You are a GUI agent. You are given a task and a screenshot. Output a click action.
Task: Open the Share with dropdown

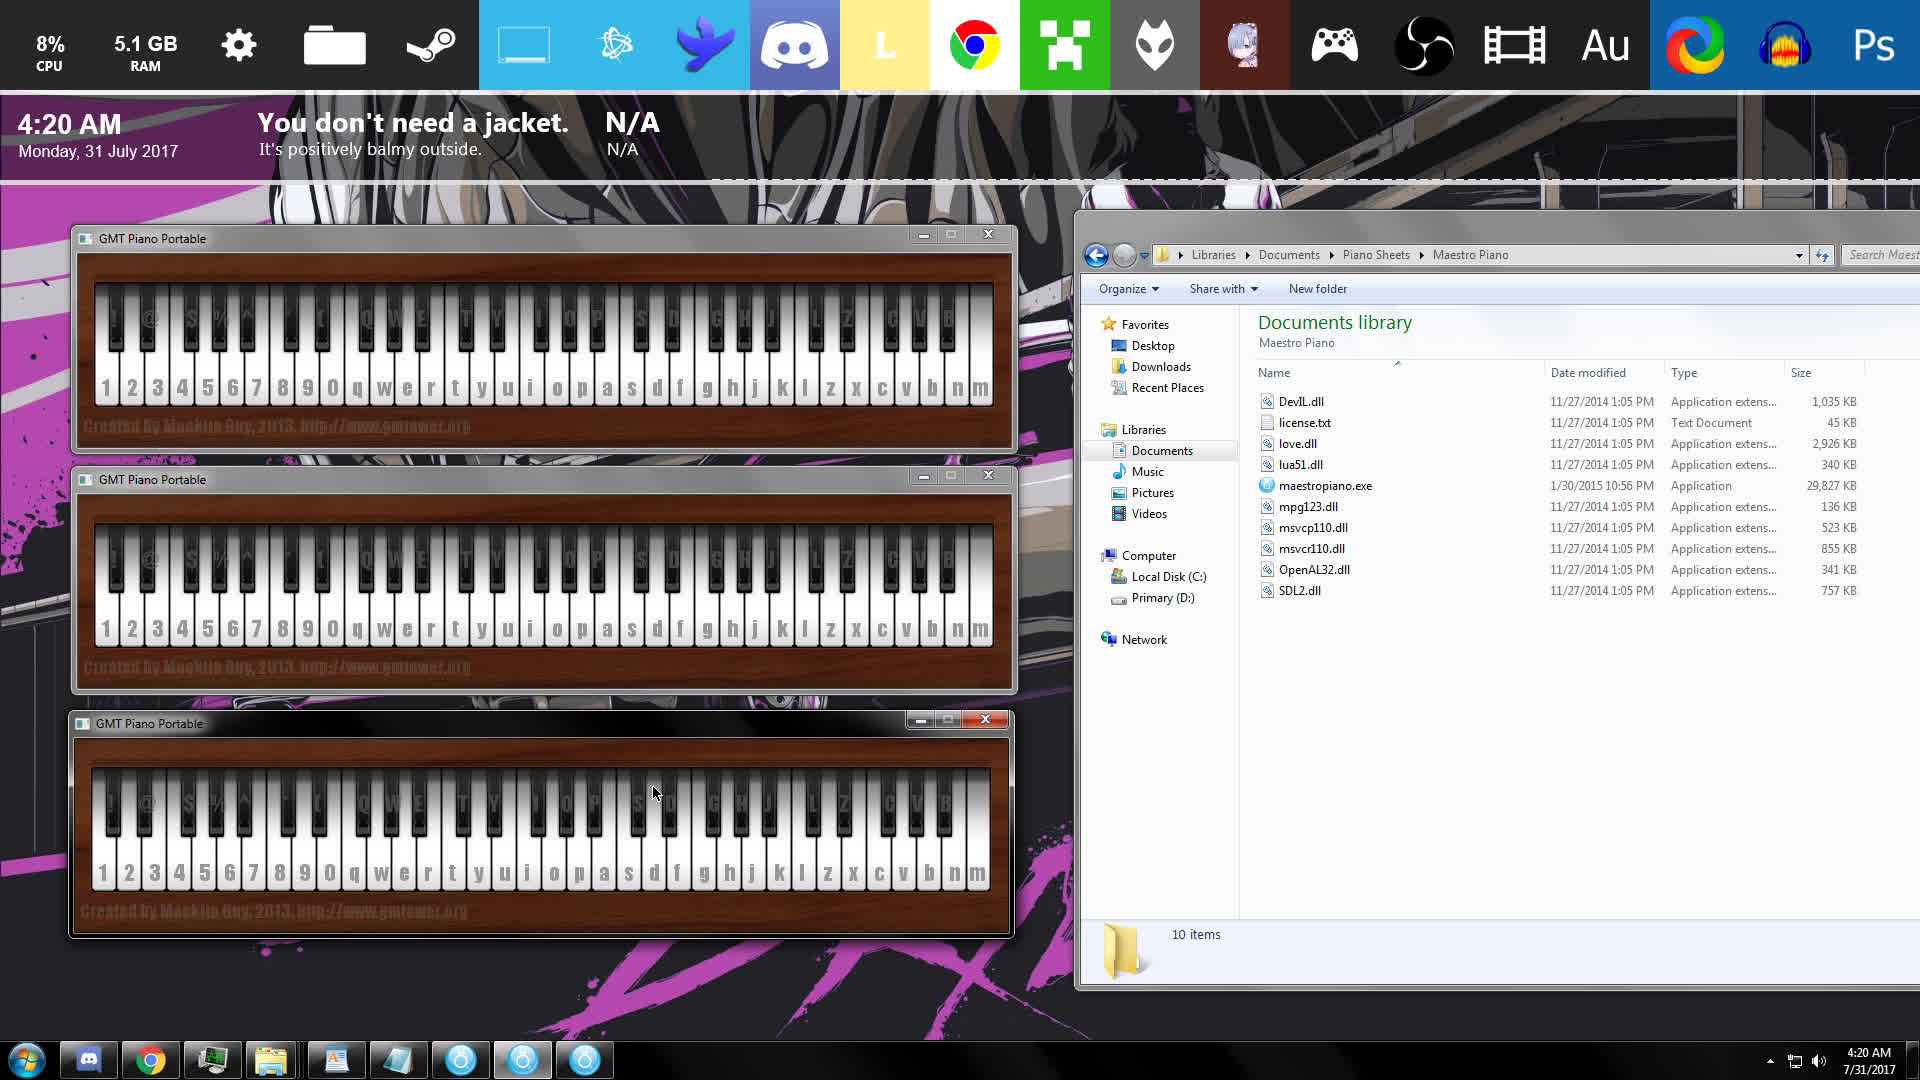click(x=1223, y=289)
